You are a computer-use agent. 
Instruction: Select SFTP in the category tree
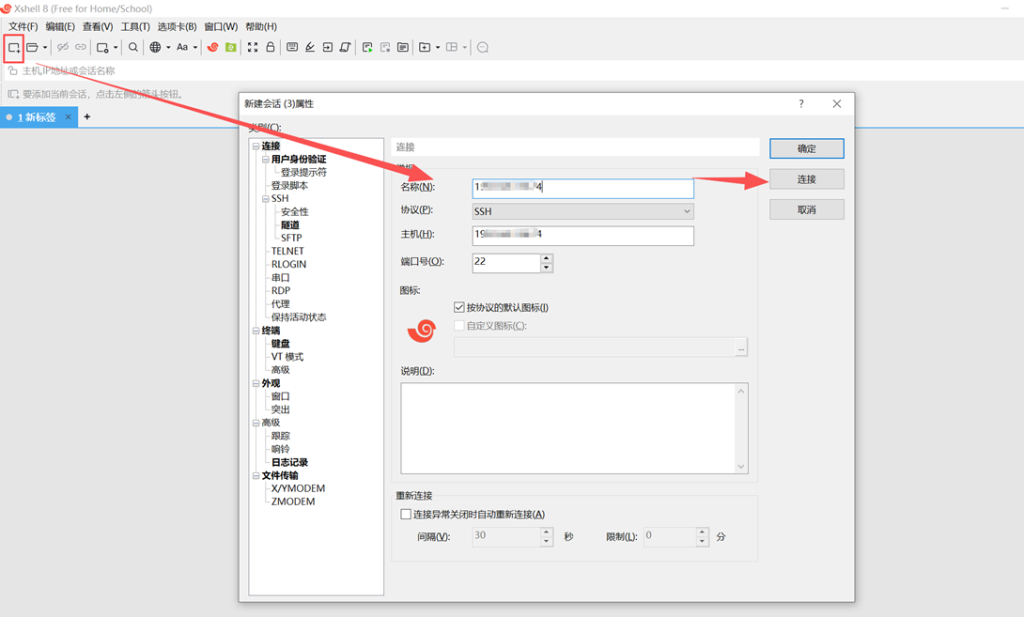pos(291,238)
